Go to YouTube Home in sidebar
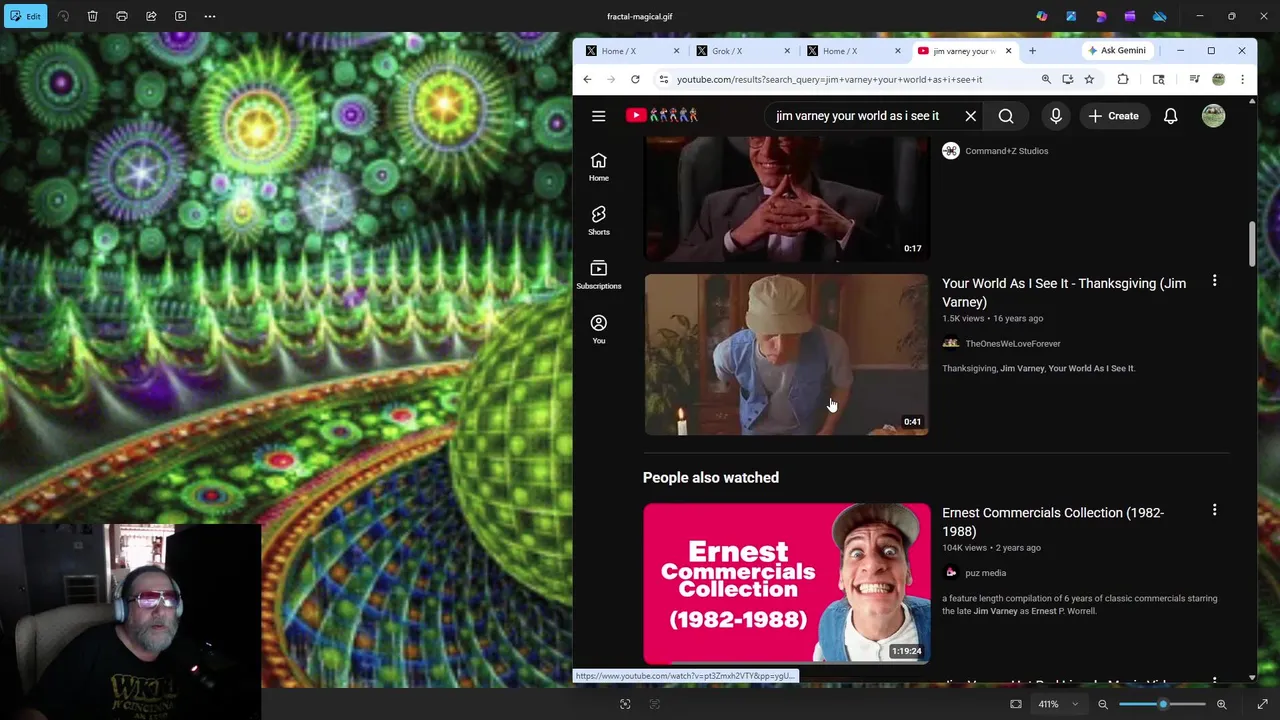The height and width of the screenshot is (720, 1280). click(x=598, y=167)
